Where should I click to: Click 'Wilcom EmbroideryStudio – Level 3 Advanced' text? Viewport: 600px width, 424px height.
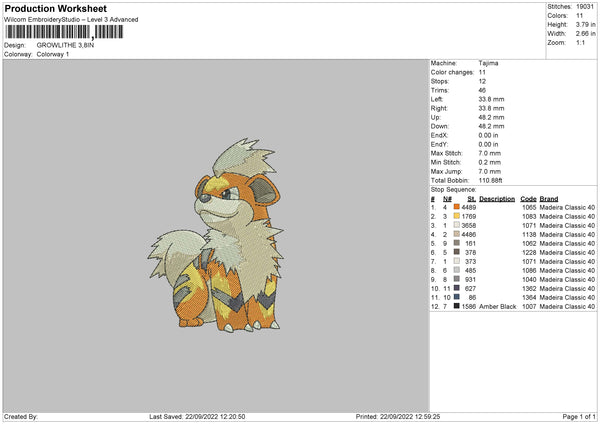pos(71,20)
